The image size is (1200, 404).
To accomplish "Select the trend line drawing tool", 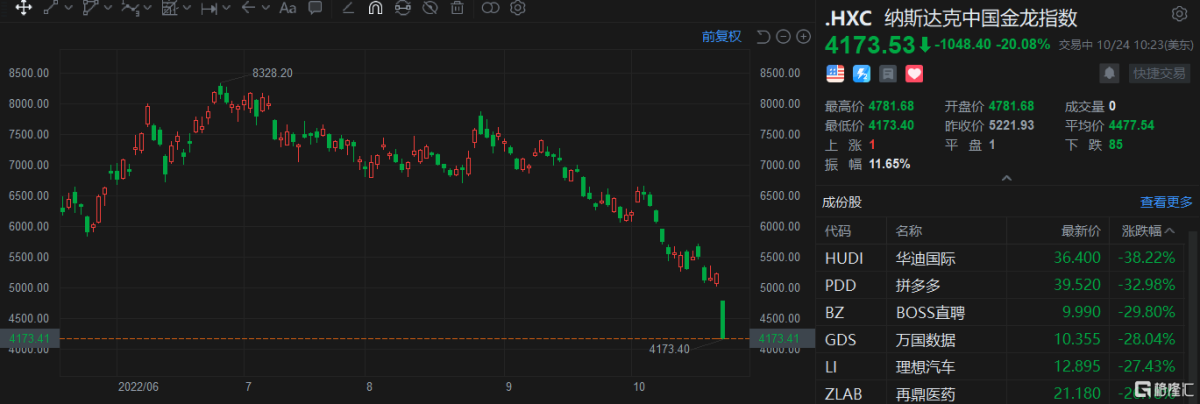I will (51, 8).
